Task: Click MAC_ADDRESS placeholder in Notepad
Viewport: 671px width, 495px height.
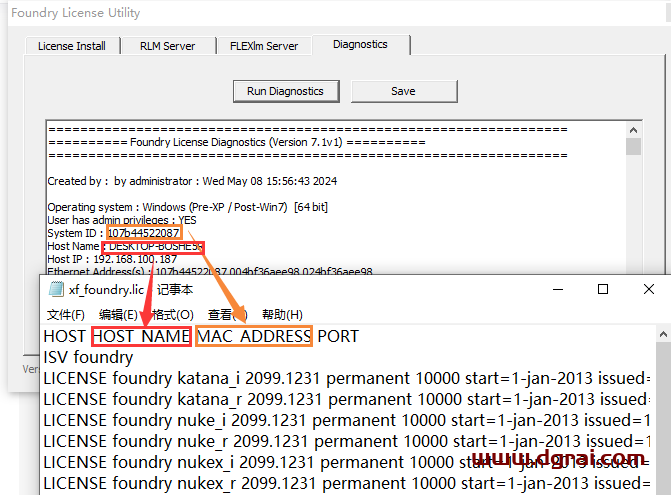Action: pos(254,336)
